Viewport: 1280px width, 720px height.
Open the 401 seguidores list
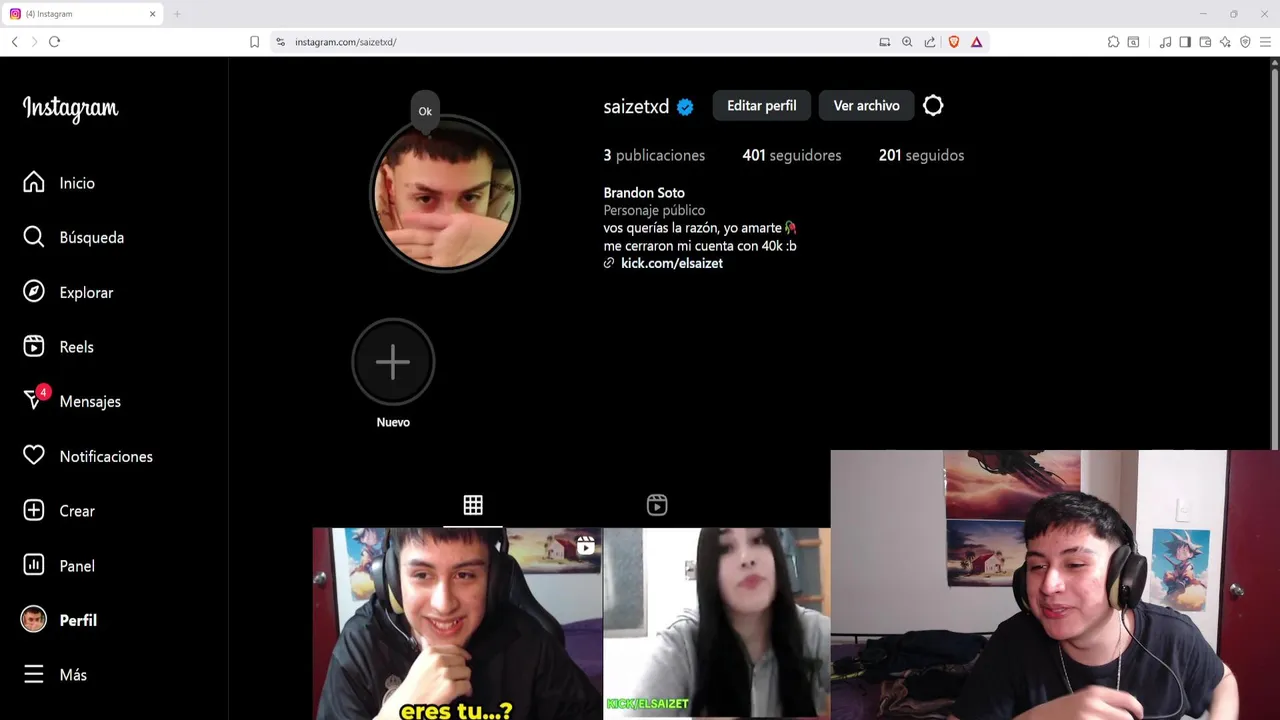tap(792, 155)
